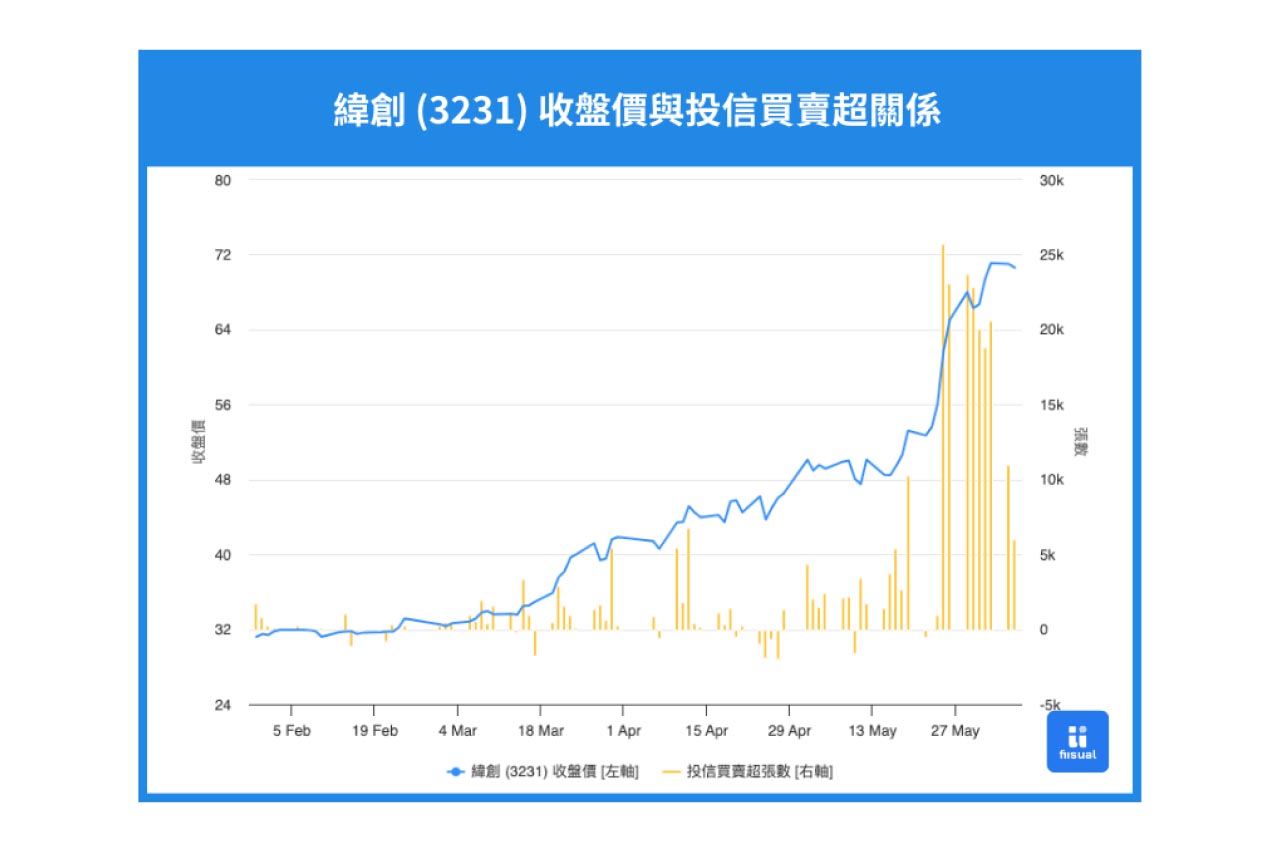Click the 72 value on the left axis
Screen dimensions: 1280x852
pos(222,255)
